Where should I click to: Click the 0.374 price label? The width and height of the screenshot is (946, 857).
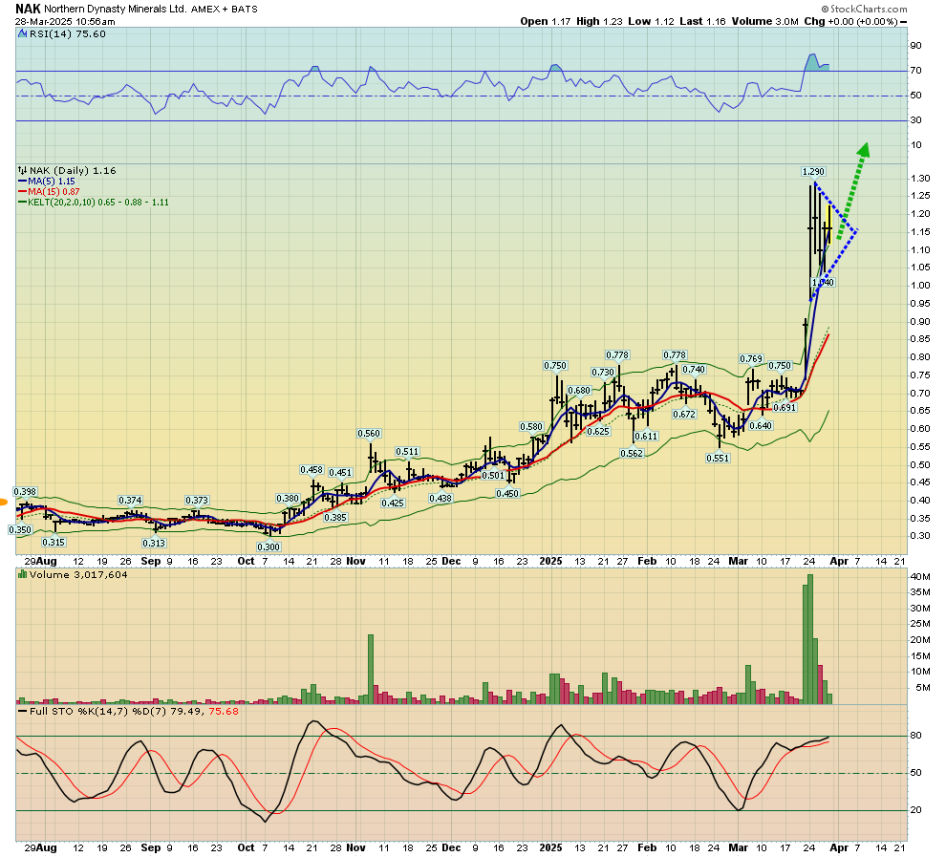tap(130, 500)
